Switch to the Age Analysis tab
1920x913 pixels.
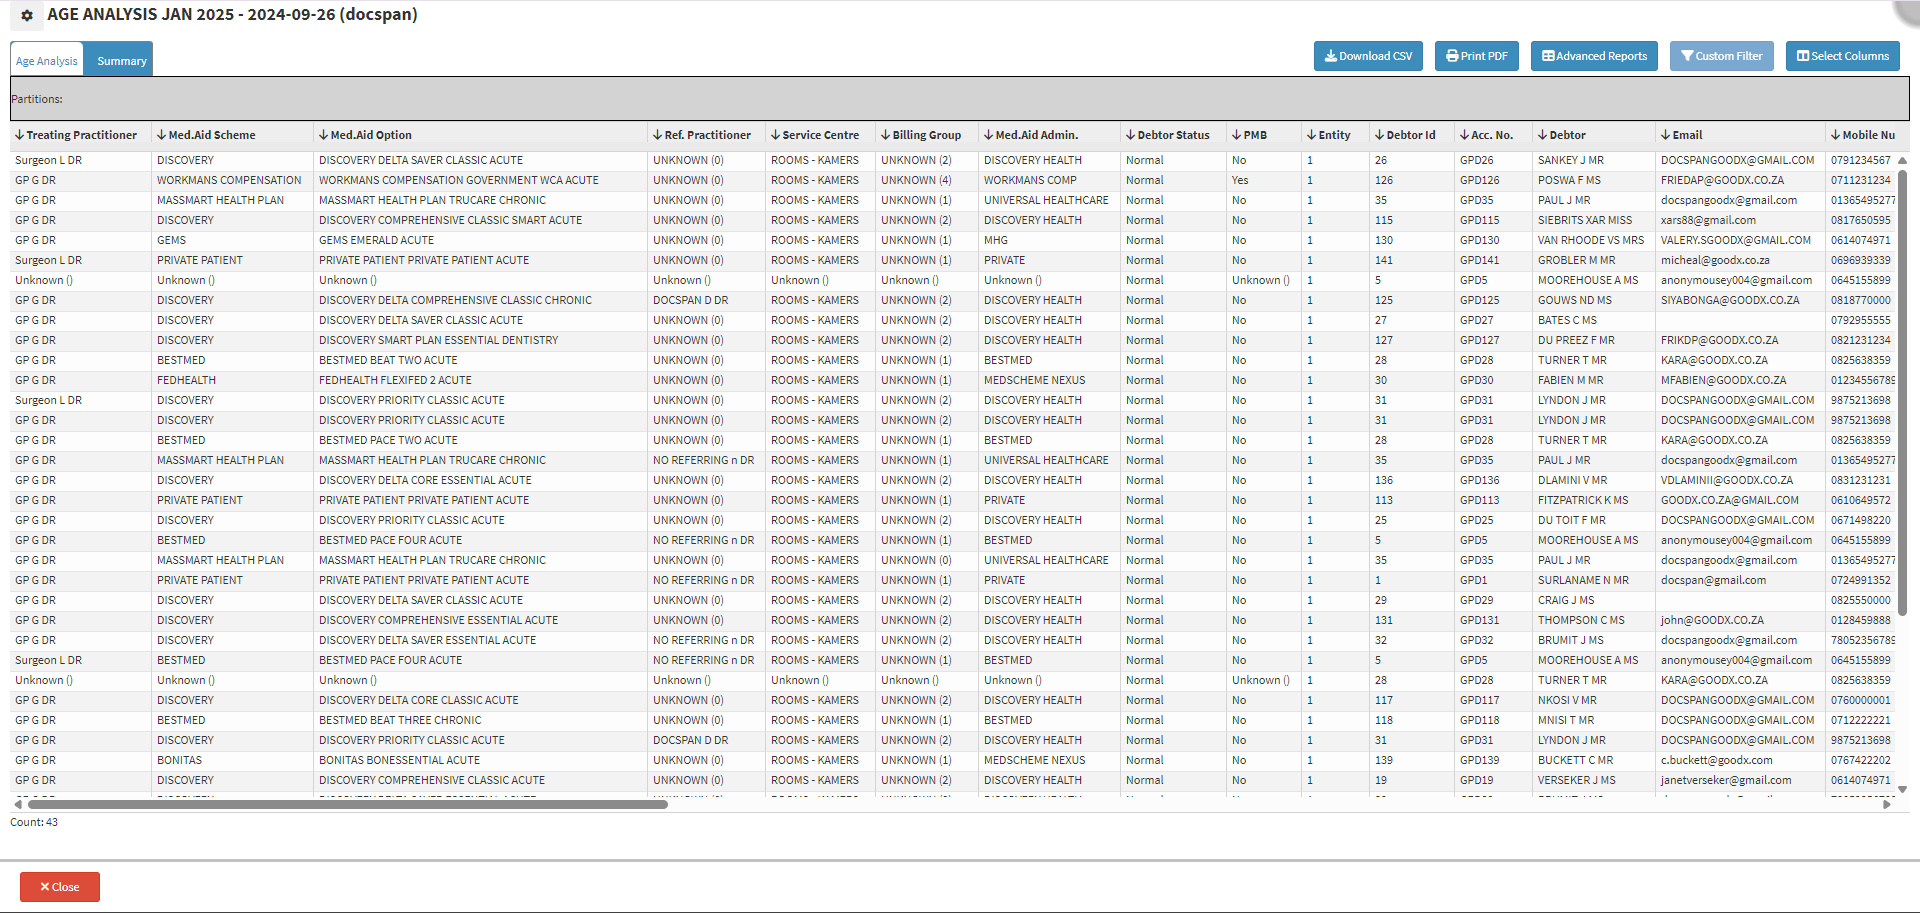[47, 61]
